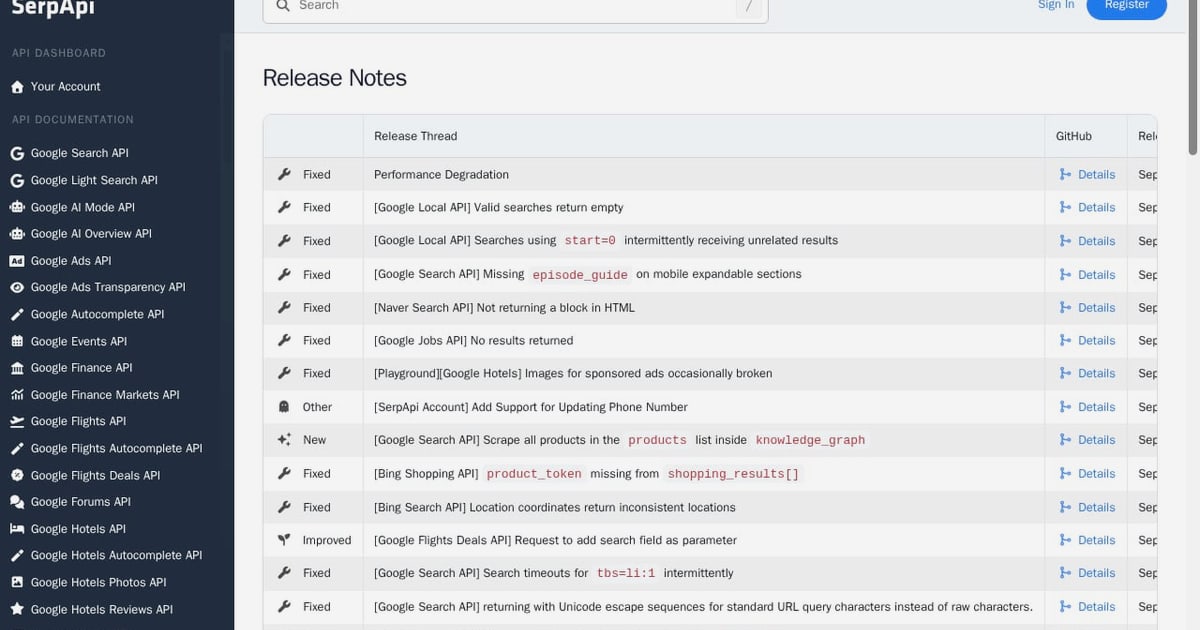1200x630 pixels.
Task: Click the bank icon beside Google Finance API
Action: coord(17,368)
